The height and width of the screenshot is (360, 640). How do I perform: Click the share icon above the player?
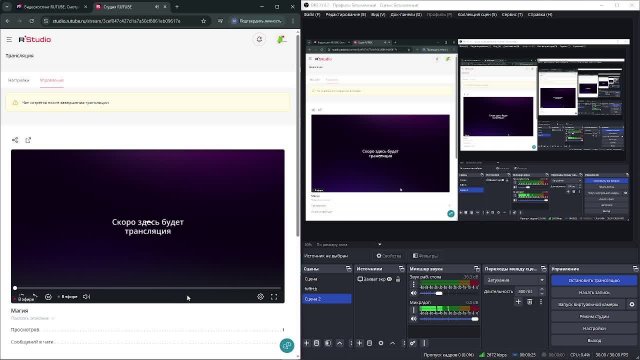15,140
